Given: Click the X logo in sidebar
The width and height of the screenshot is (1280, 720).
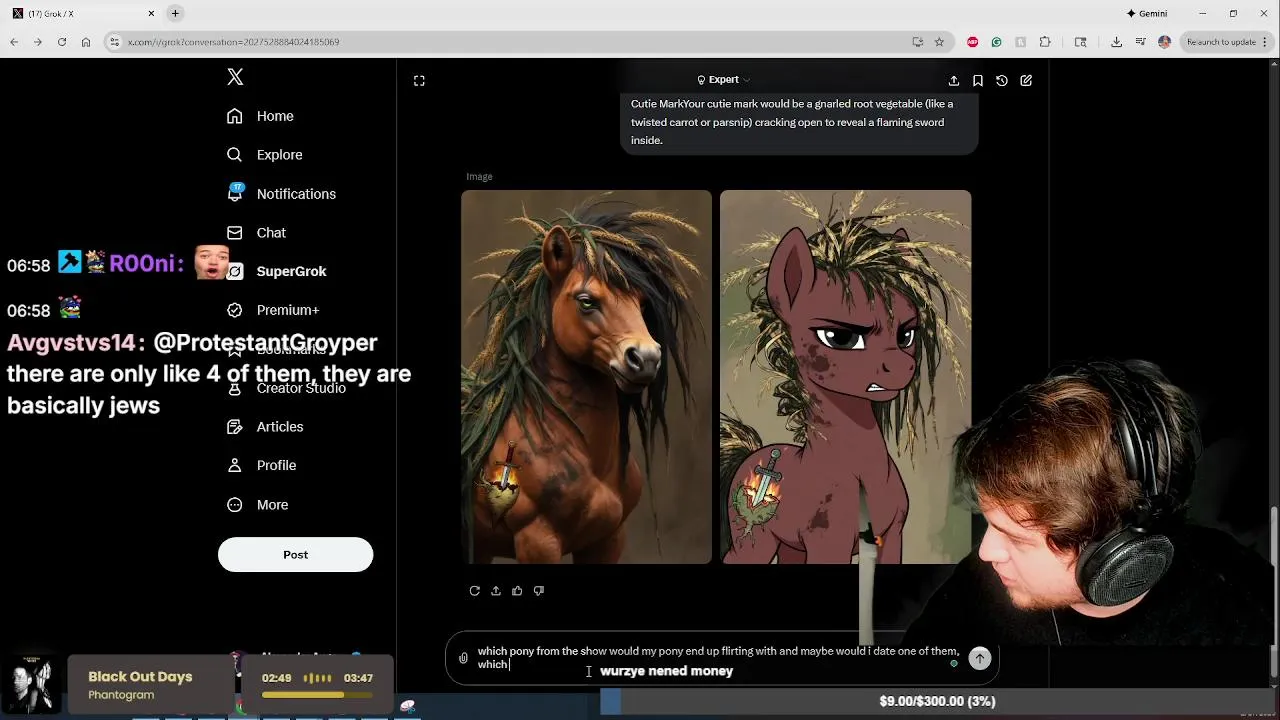Looking at the screenshot, I should coord(235,77).
